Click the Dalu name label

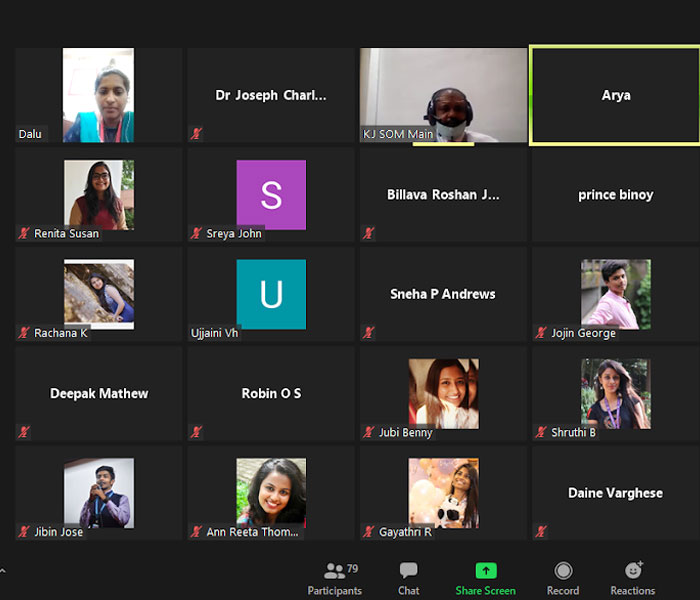(x=30, y=134)
